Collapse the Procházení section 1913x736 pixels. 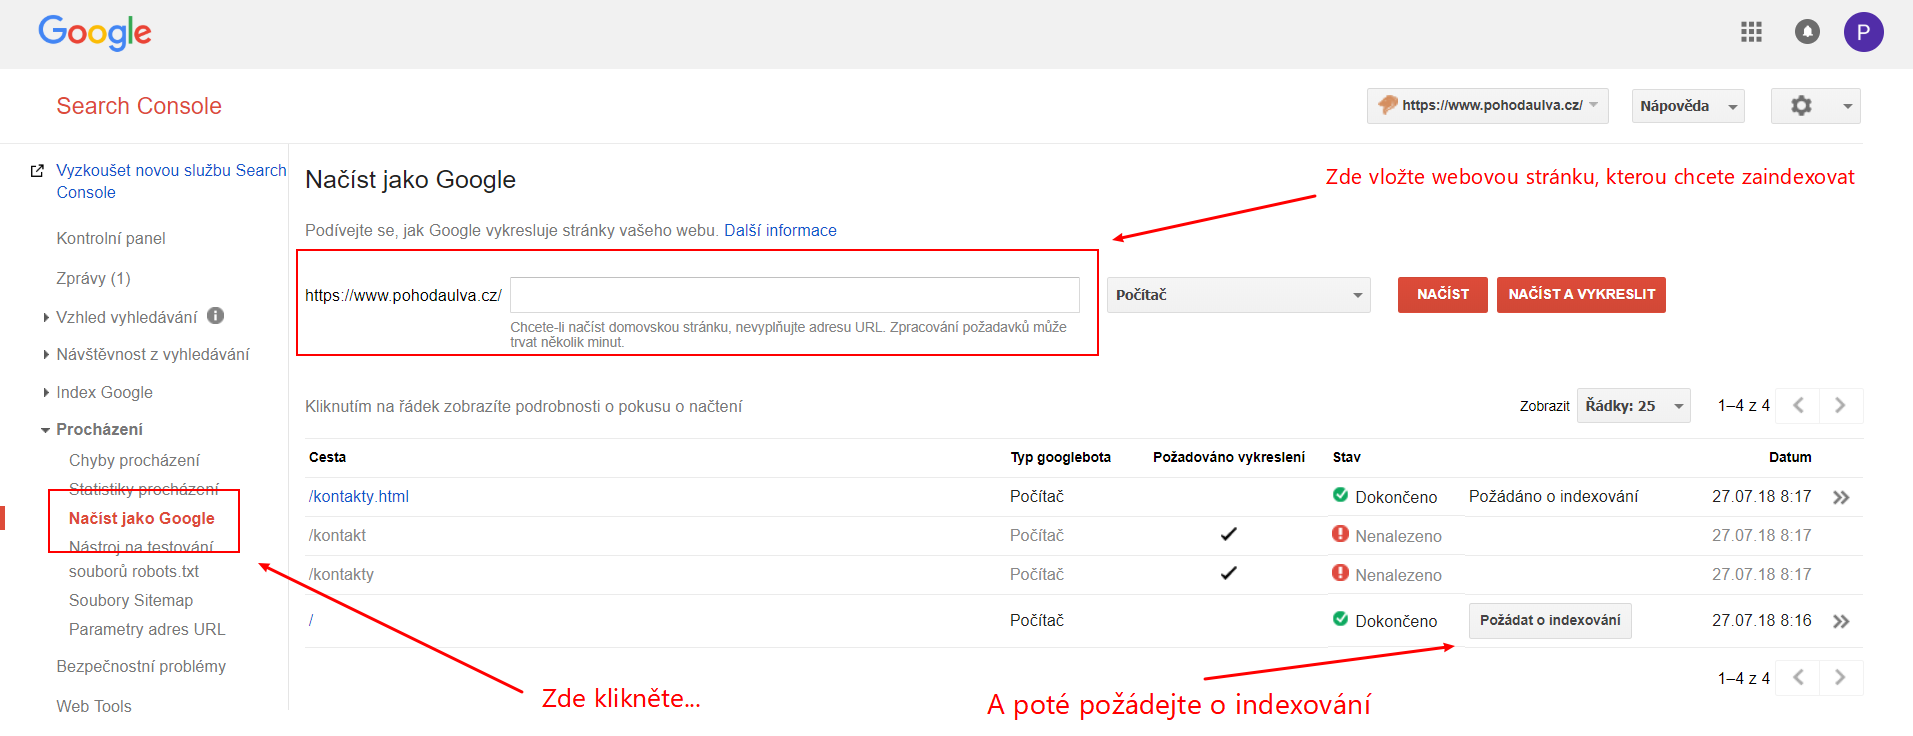[x=99, y=429]
